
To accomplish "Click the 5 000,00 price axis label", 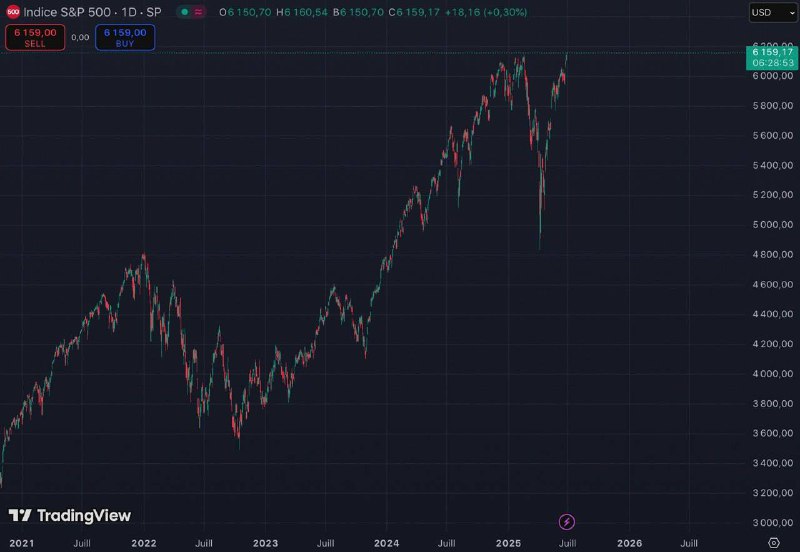I will [x=773, y=224].
